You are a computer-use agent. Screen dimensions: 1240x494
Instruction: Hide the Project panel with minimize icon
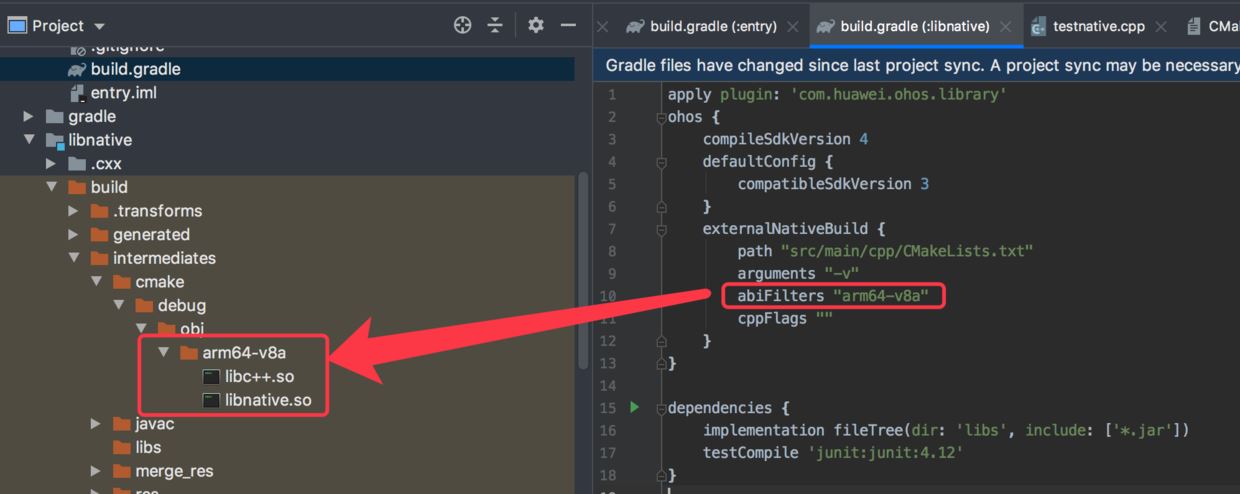[x=568, y=26]
